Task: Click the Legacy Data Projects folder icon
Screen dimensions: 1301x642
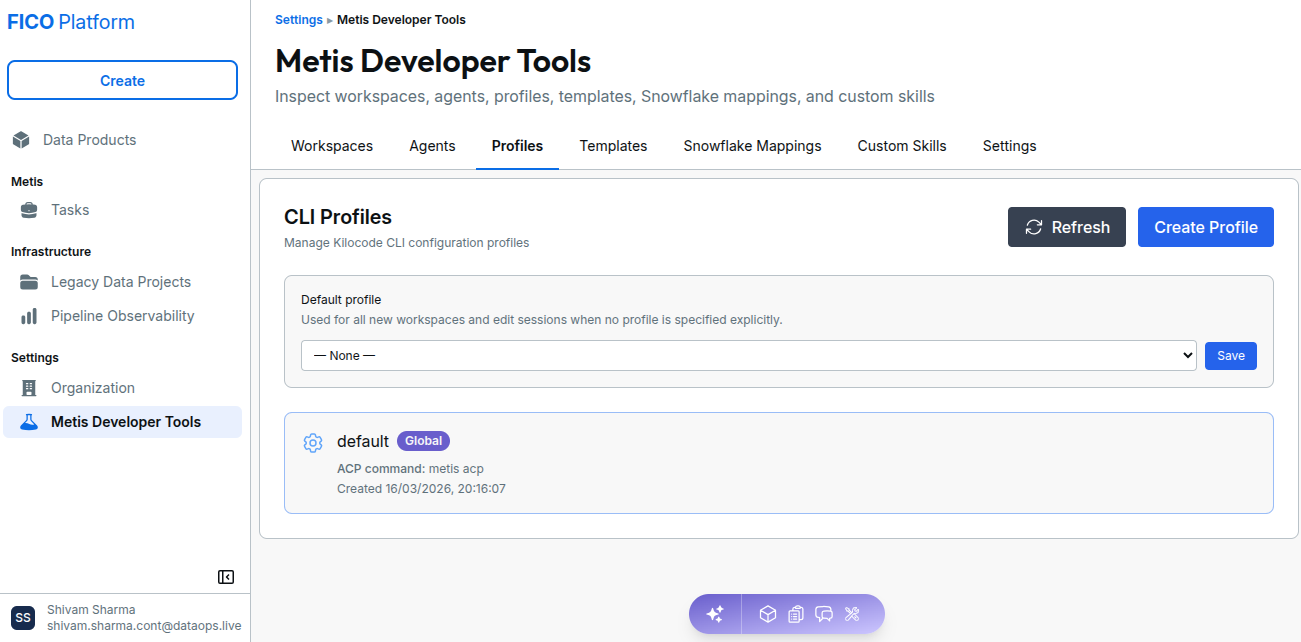Action: click(29, 282)
